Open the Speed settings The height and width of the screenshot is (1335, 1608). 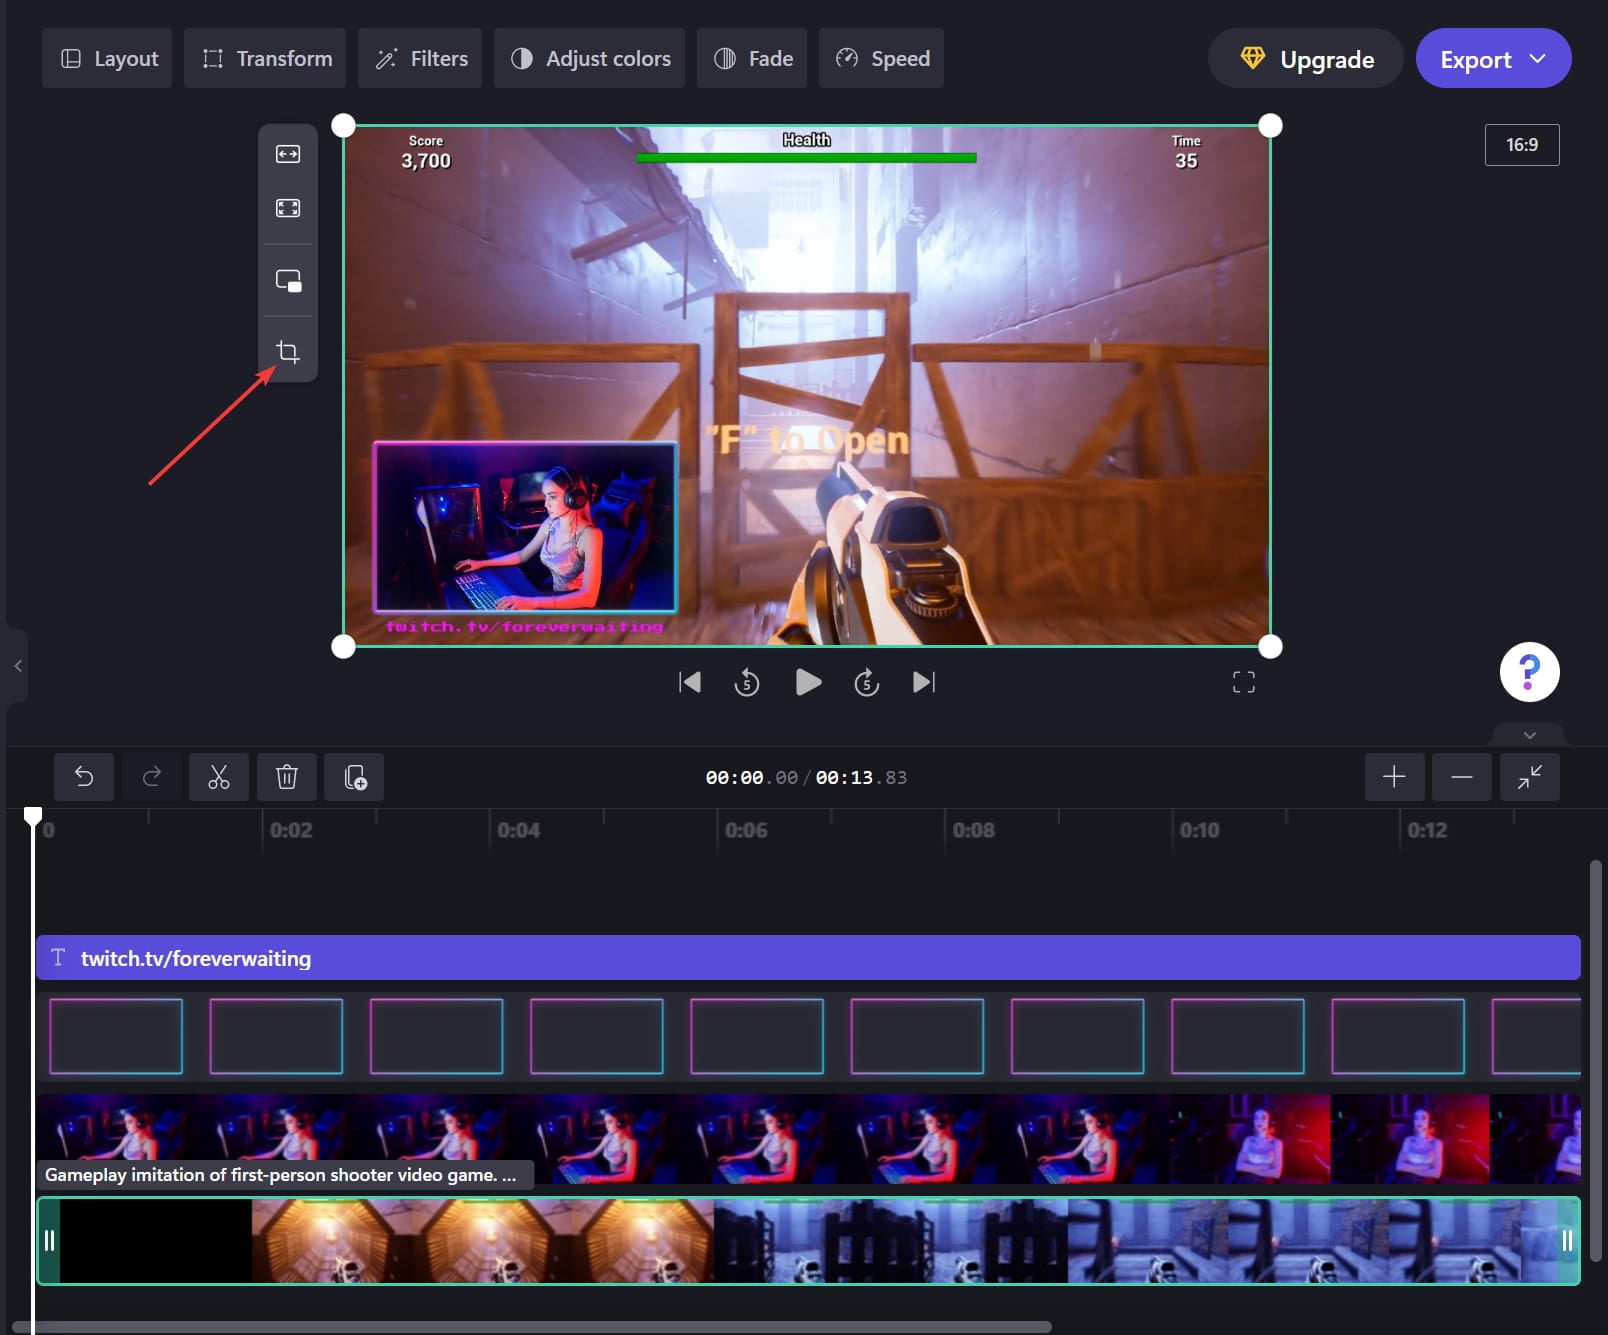(x=880, y=58)
